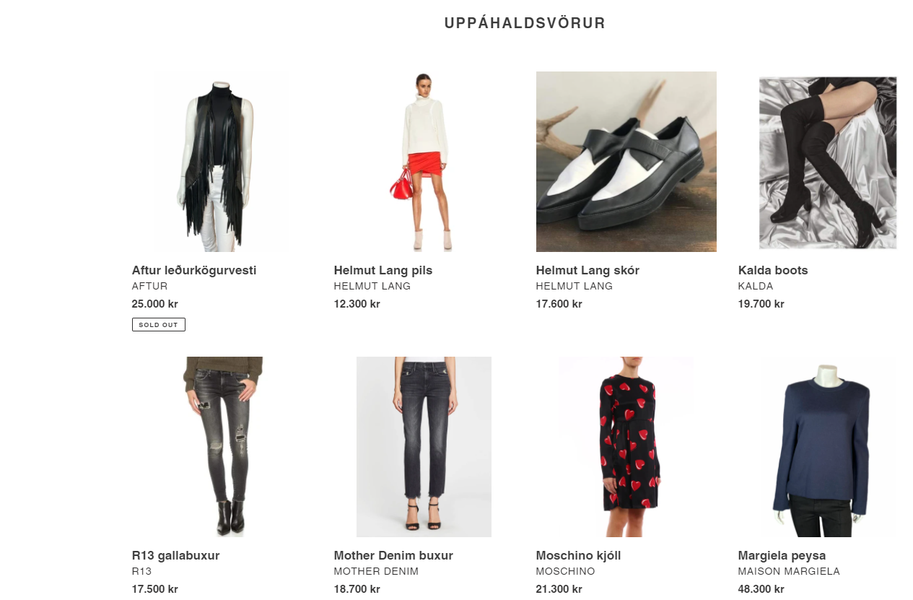Open the Helmut Lang skór title link
Image resolution: width=913 pixels, height=600 pixels.
coord(588,270)
